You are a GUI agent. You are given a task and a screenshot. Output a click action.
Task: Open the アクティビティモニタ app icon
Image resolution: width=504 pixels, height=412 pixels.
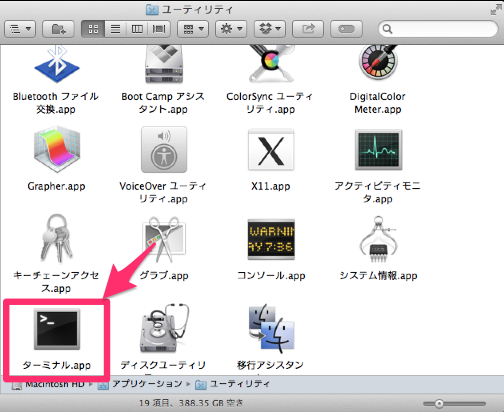[x=378, y=150]
